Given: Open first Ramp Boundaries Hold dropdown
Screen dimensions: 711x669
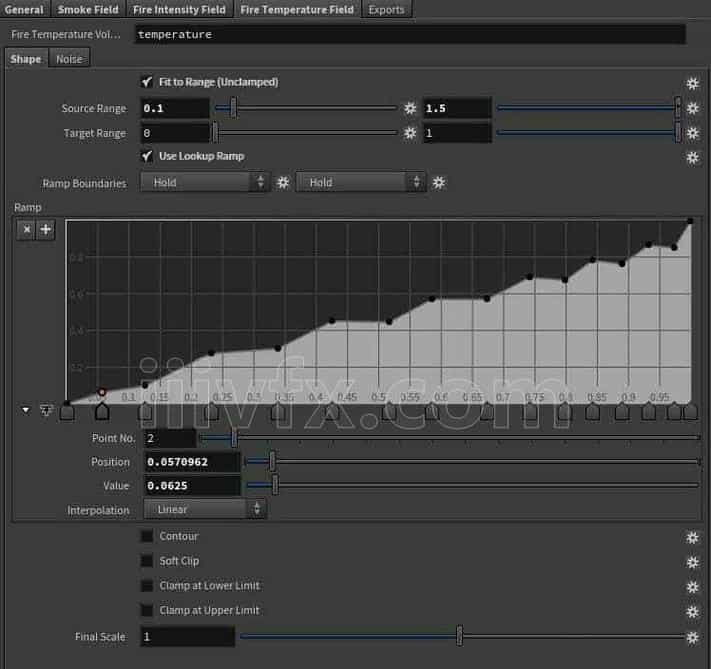Looking at the screenshot, I should pyautogui.click(x=204, y=182).
